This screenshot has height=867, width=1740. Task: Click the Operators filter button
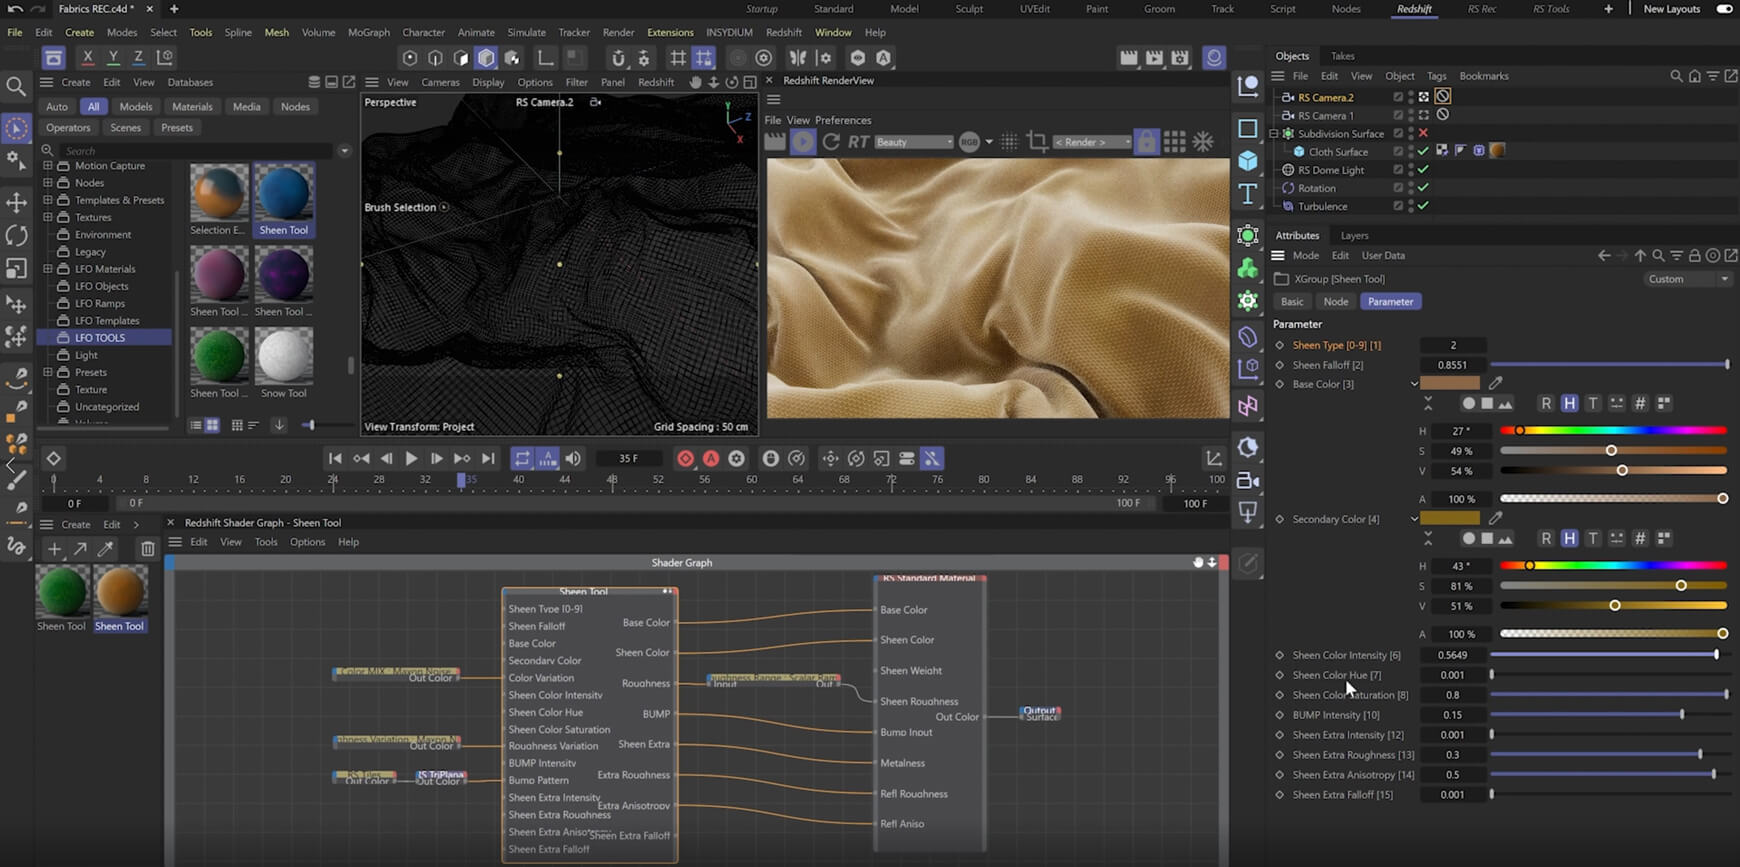(68, 128)
